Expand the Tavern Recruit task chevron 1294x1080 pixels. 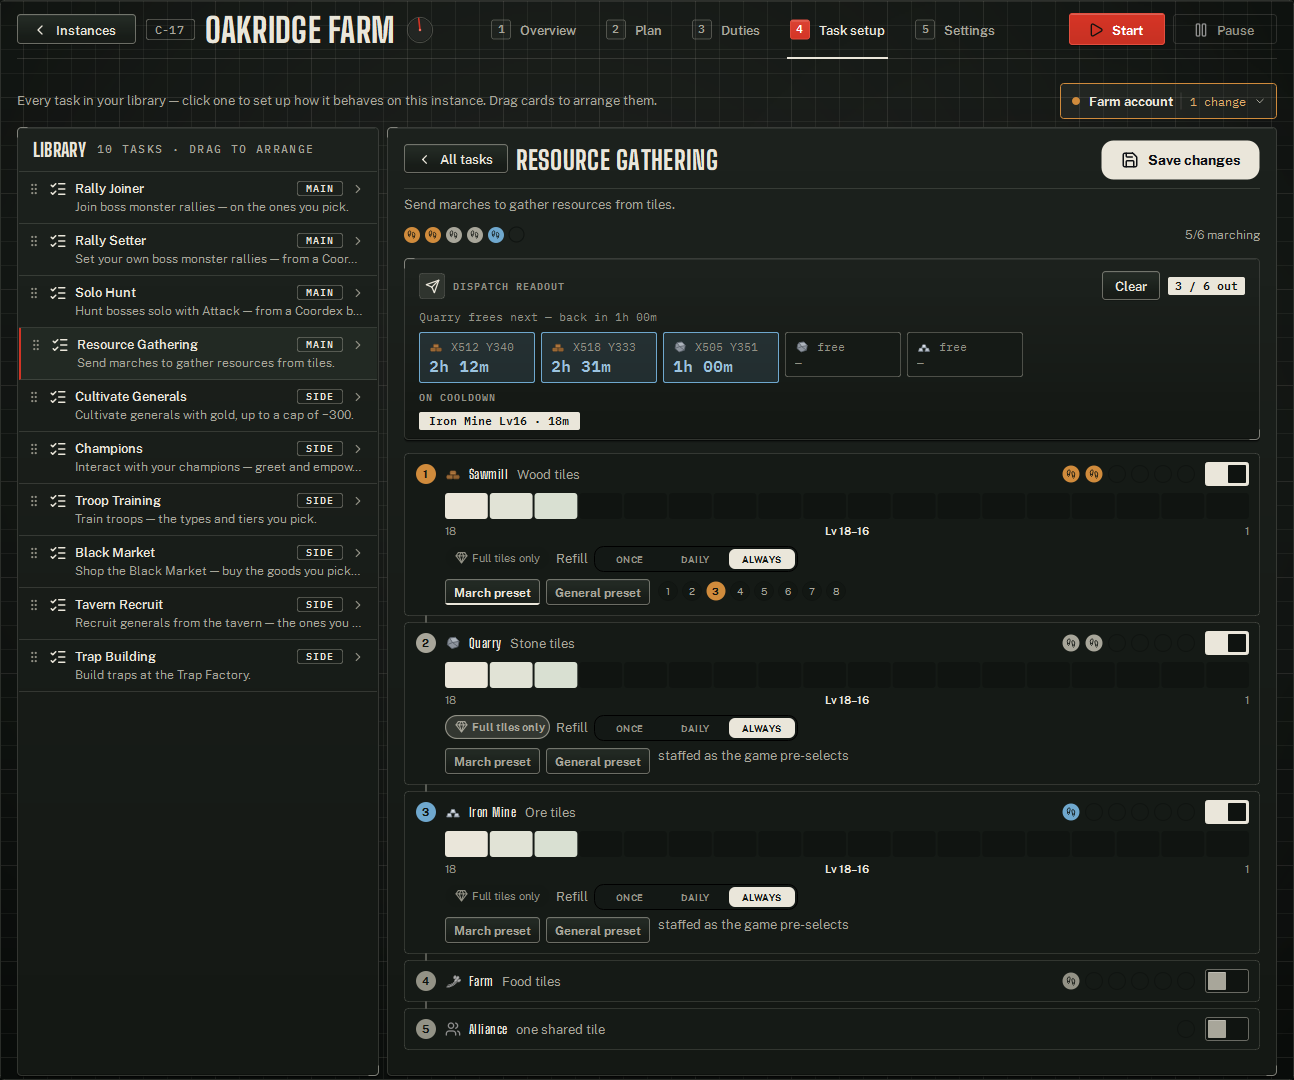(358, 605)
